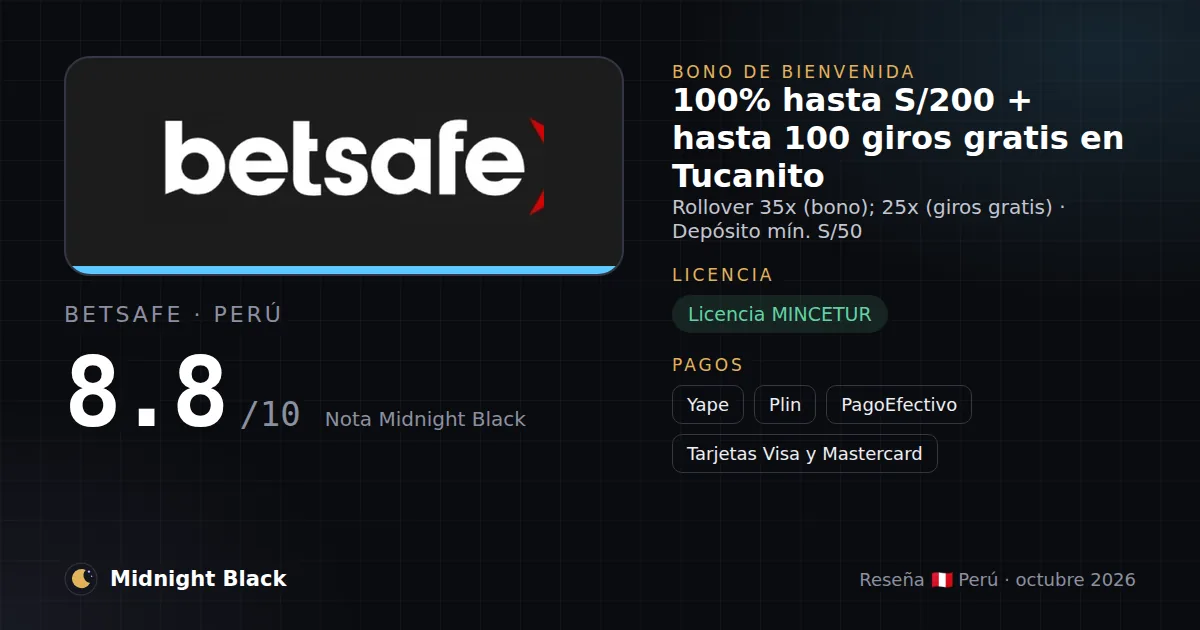Click the Midnight Black moon icon
Viewport: 1200px width, 630px height.
pyautogui.click(x=81, y=579)
